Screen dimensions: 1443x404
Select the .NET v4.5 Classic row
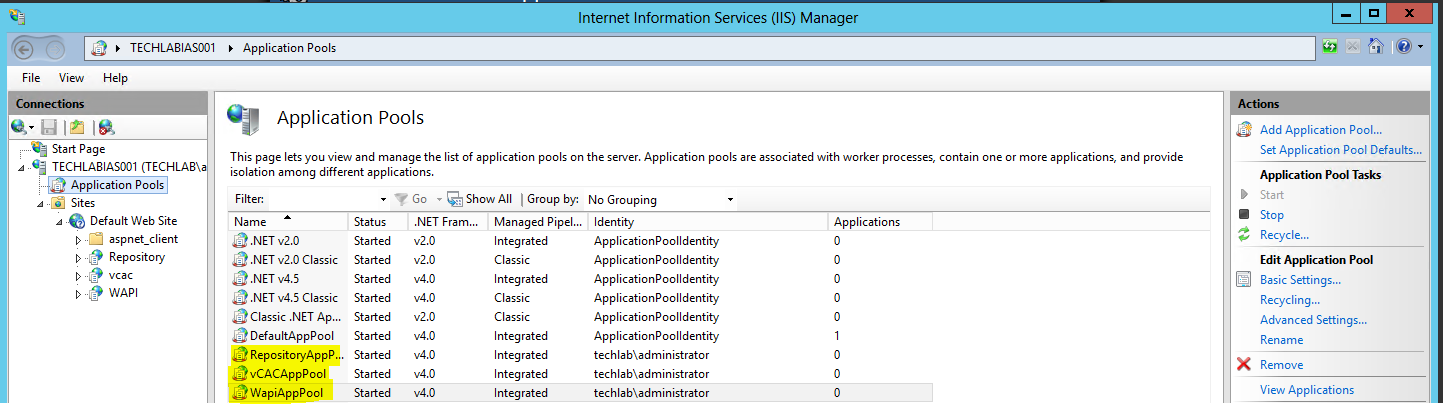pos(580,298)
